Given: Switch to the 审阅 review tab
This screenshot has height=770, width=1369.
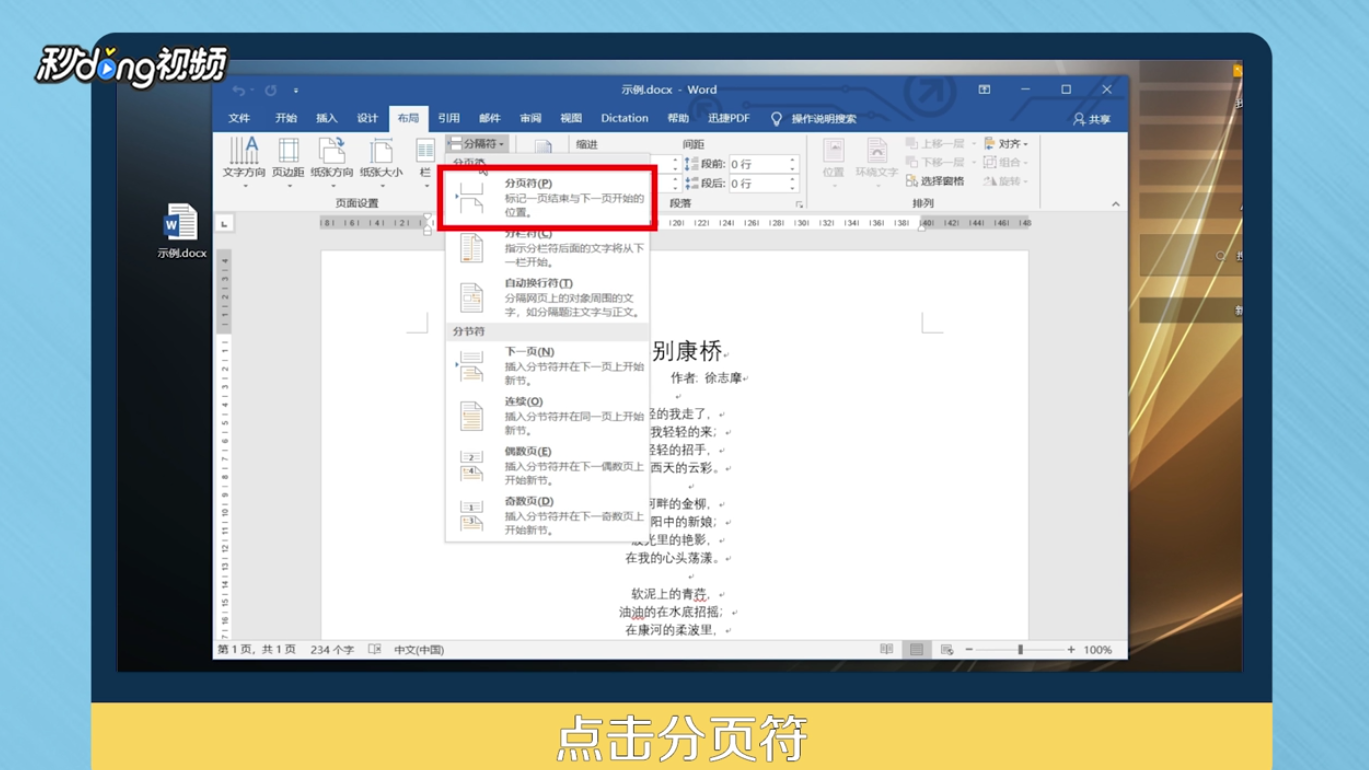Looking at the screenshot, I should tap(531, 118).
